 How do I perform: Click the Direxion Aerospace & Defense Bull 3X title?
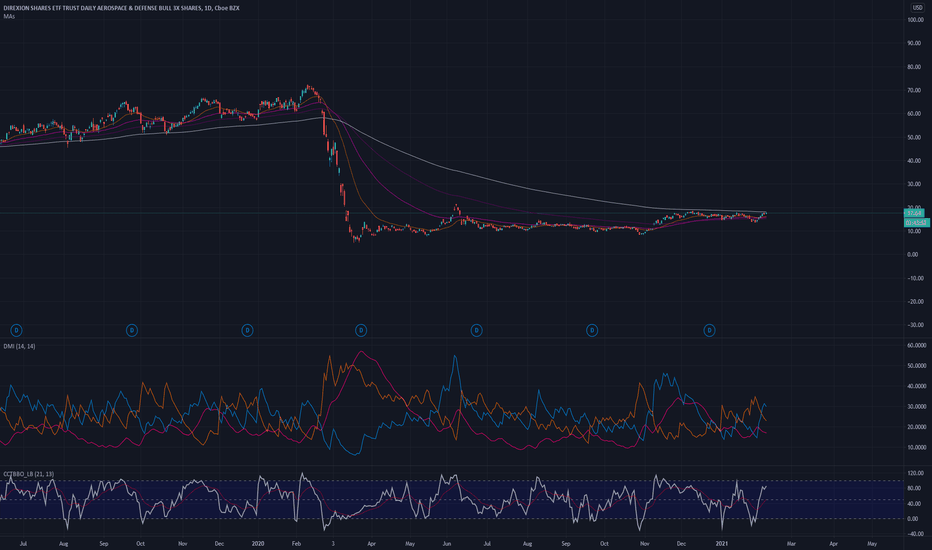(x=121, y=8)
